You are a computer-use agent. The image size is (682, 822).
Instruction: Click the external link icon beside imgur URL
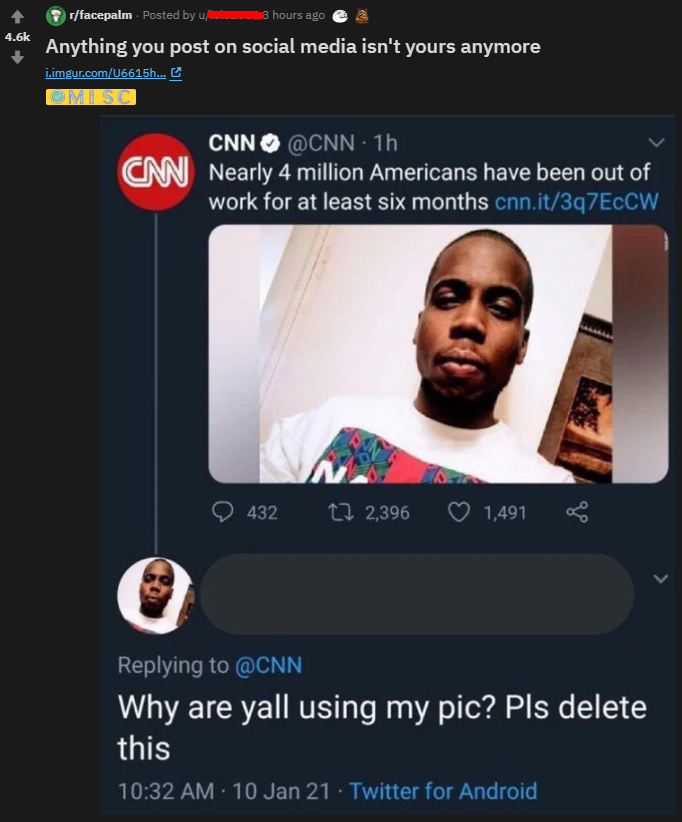tap(176, 73)
